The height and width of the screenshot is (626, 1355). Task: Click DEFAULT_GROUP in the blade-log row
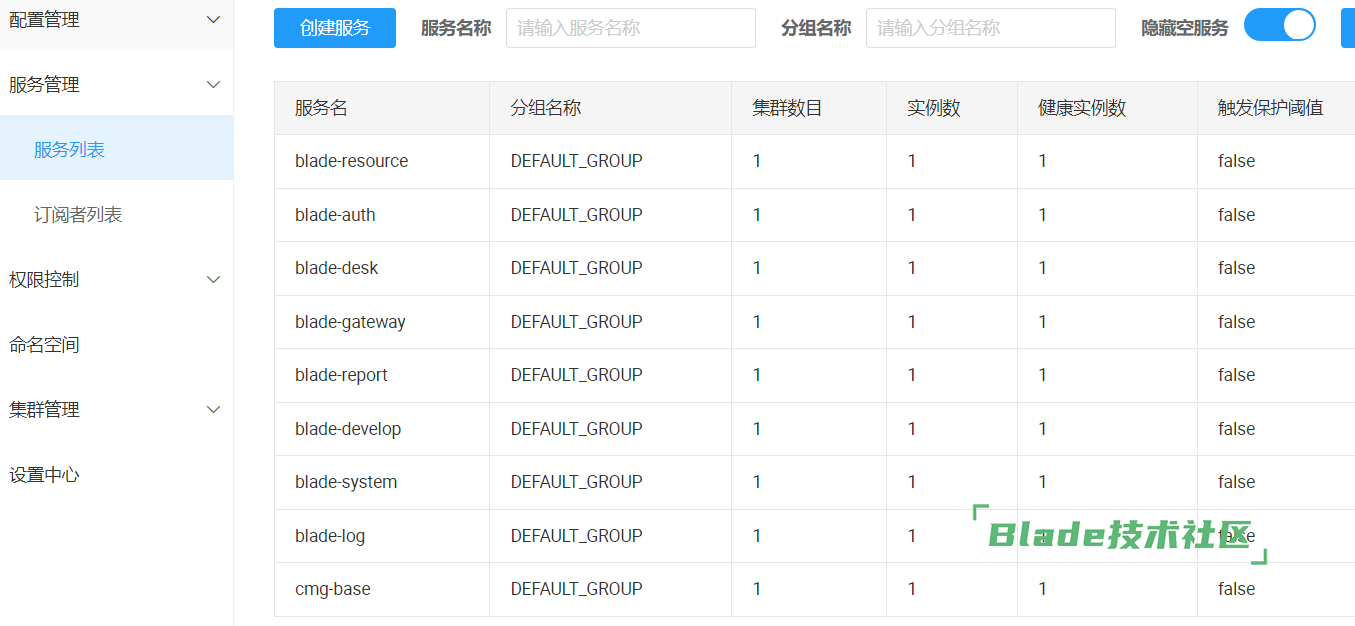(x=577, y=536)
